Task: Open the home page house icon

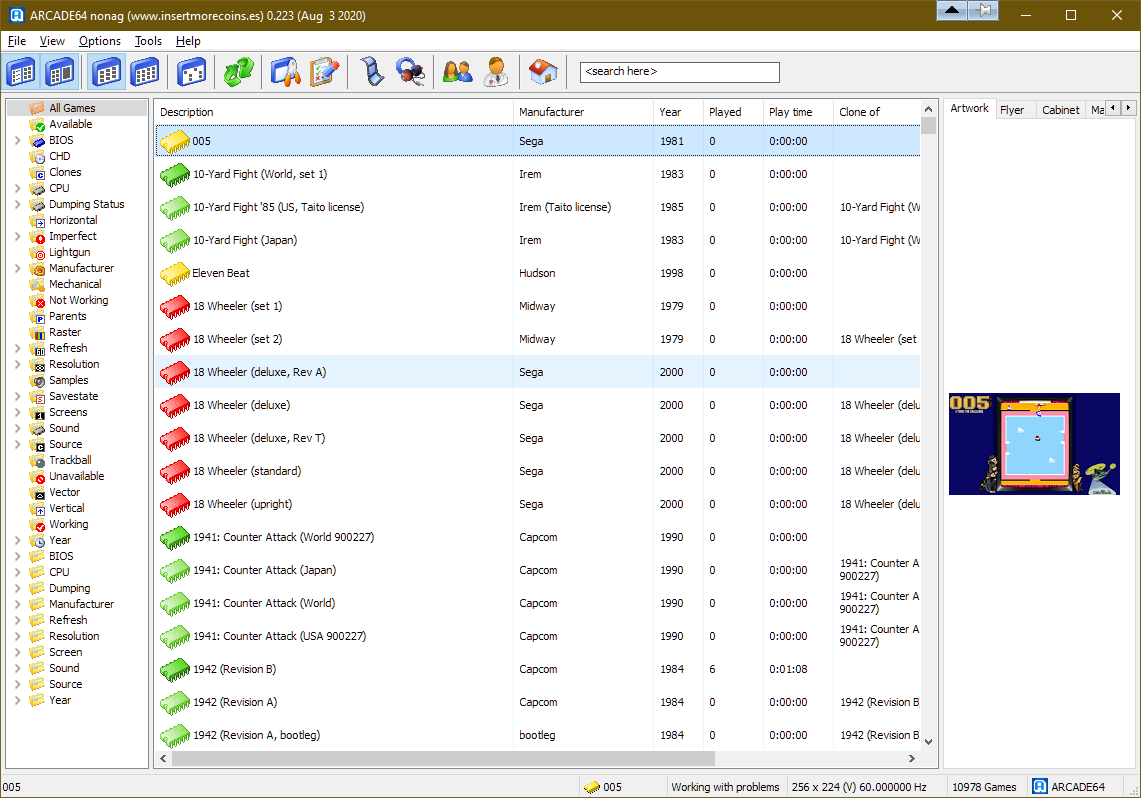Action: [543, 72]
